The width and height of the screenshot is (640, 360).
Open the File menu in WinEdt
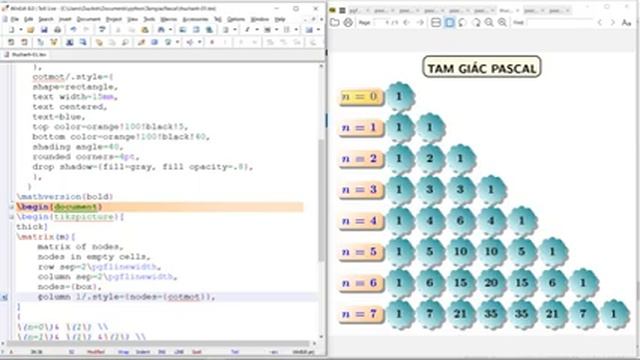[15, 19]
